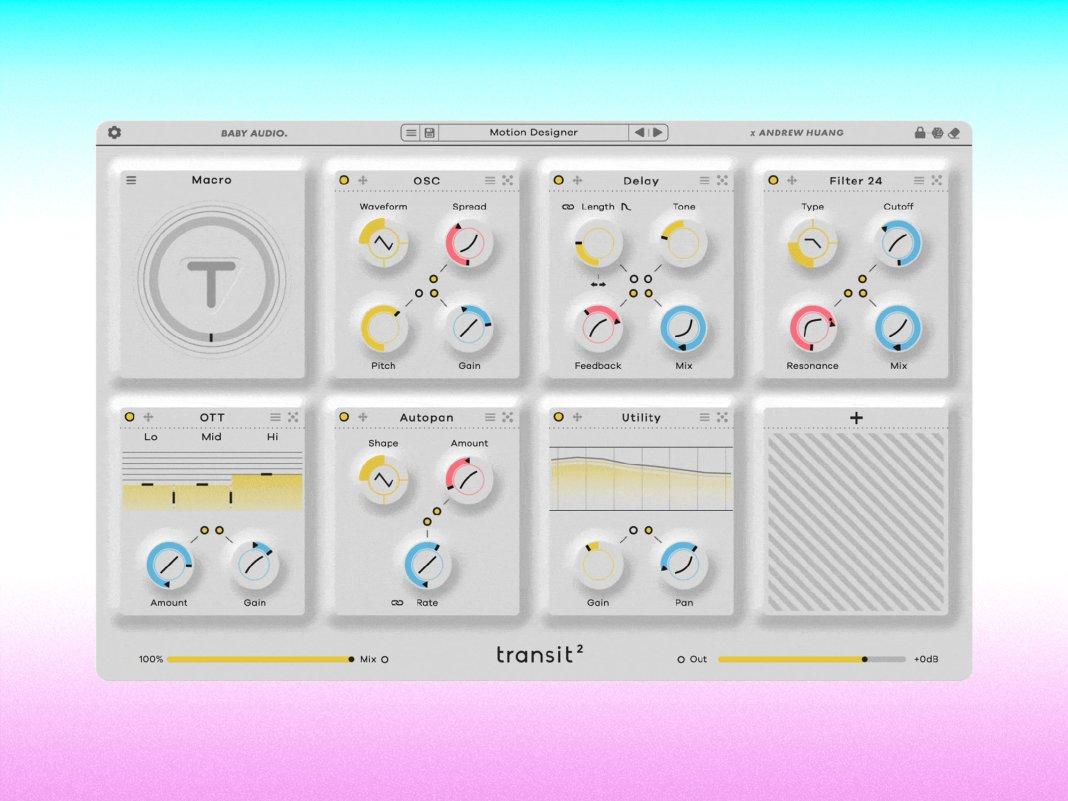Click the "+0dB" output value
This screenshot has width=1068, height=801.
[x=926, y=659]
